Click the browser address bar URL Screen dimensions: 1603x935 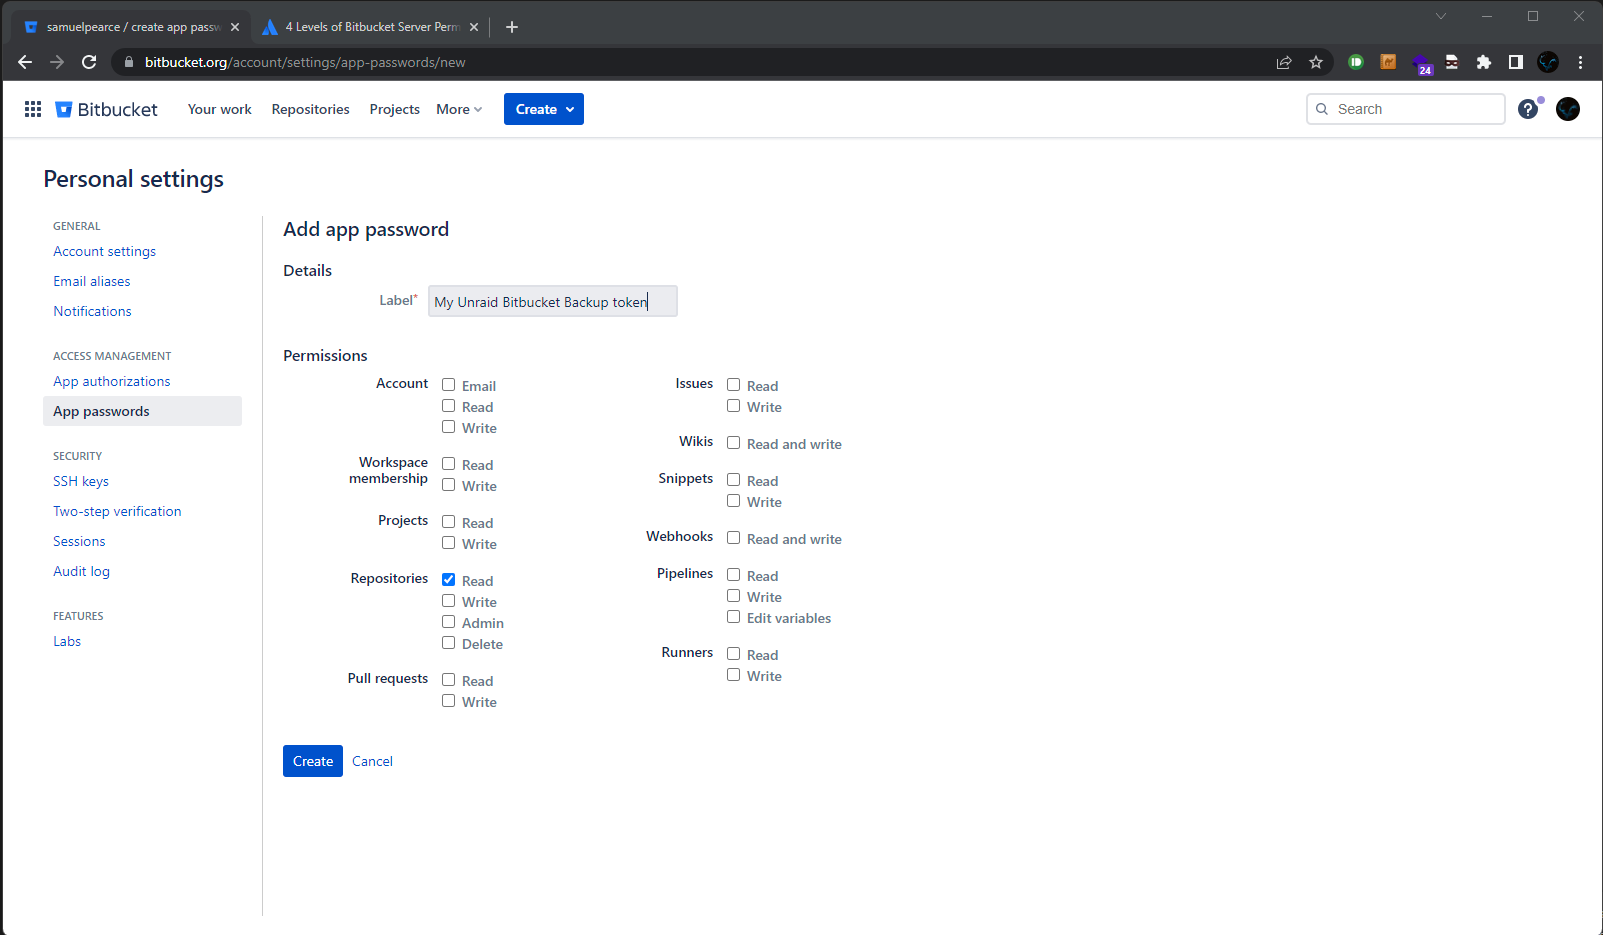point(305,62)
